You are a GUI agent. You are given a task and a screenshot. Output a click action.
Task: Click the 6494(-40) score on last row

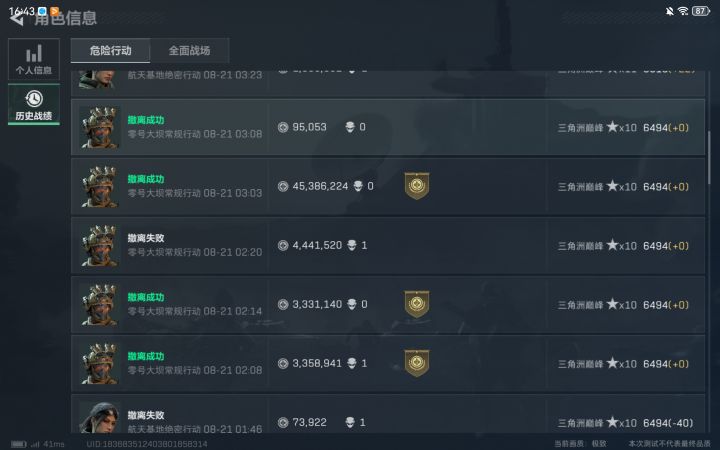(668, 422)
